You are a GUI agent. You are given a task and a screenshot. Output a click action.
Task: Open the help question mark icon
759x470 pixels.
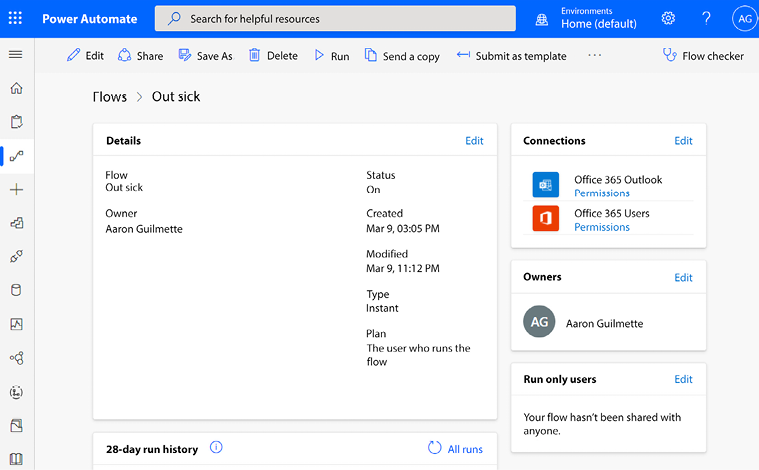[x=706, y=18]
